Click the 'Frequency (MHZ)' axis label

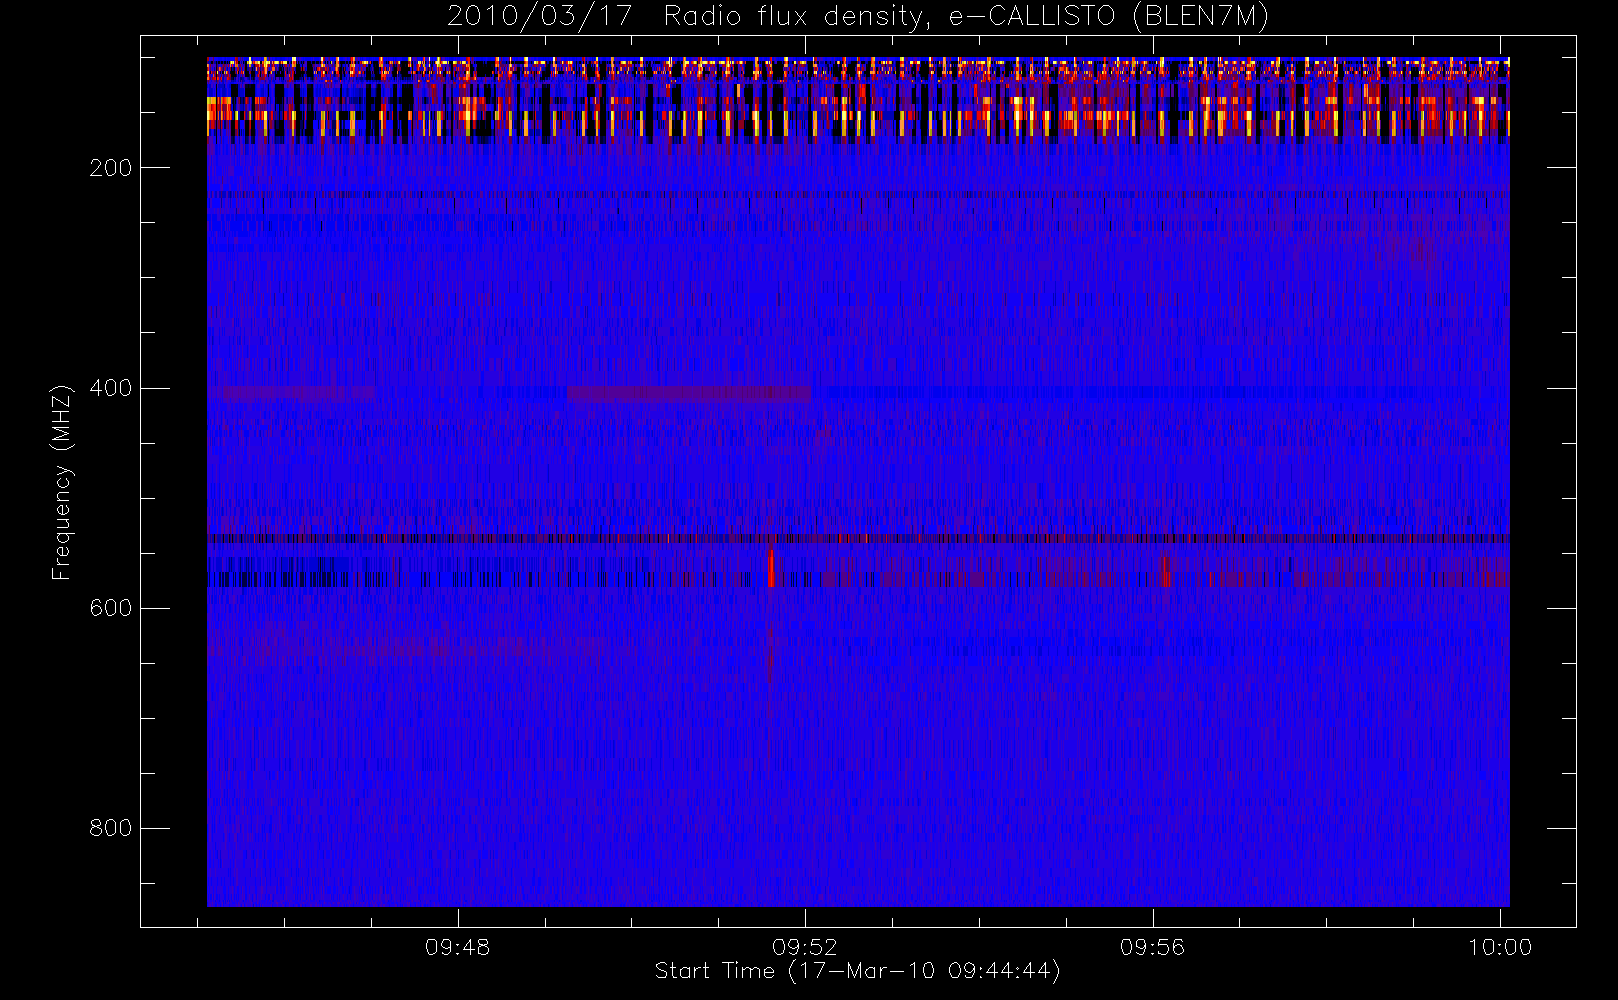(x=62, y=482)
